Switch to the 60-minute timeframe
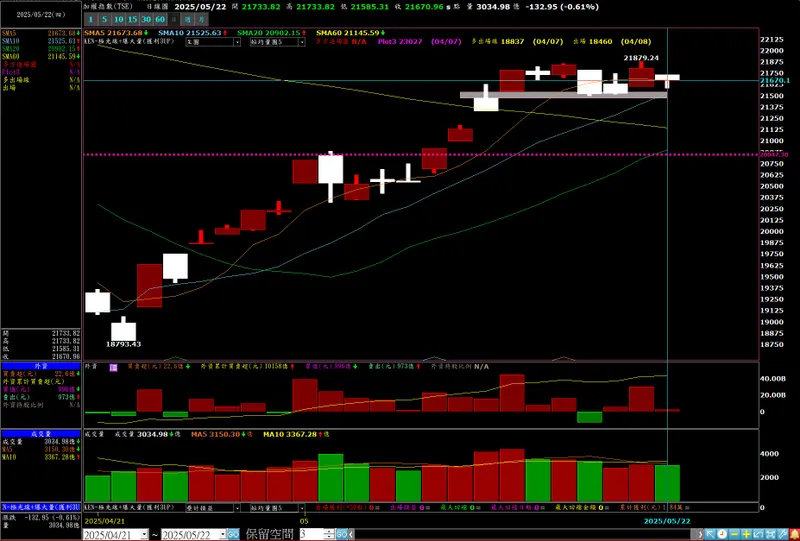This screenshot has height=541, width=800. click(x=160, y=19)
